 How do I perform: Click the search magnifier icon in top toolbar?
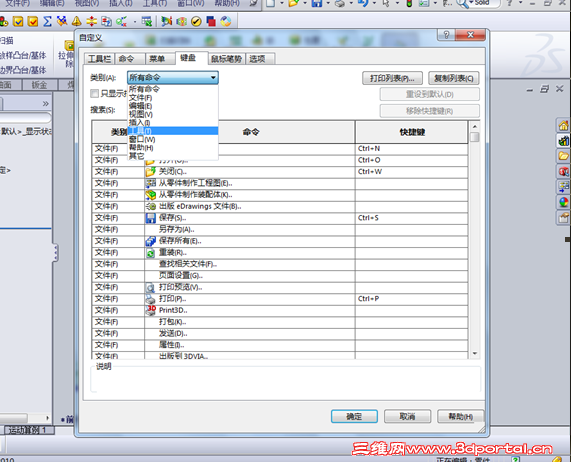click(x=462, y=4)
